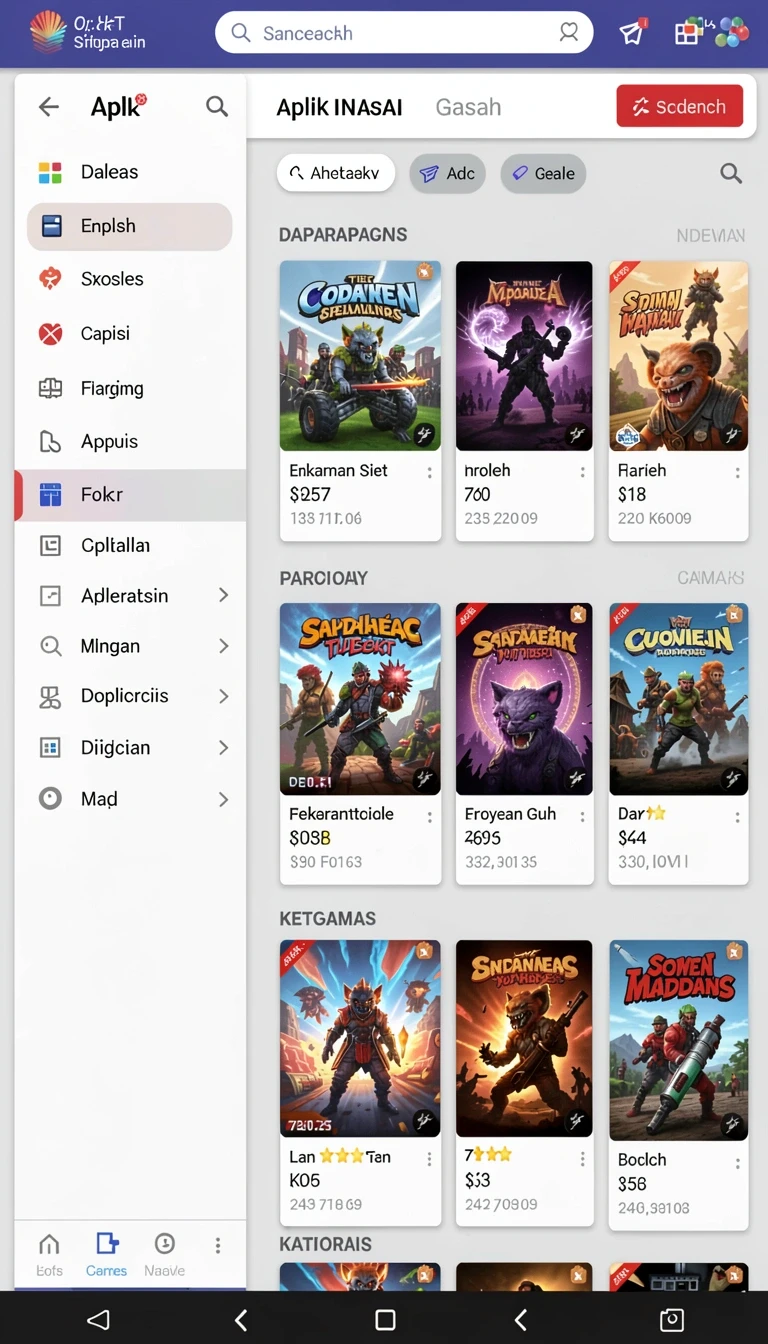Click the Daleas colorful grid icon
Image resolution: width=768 pixels, height=1344 pixels.
50,172
